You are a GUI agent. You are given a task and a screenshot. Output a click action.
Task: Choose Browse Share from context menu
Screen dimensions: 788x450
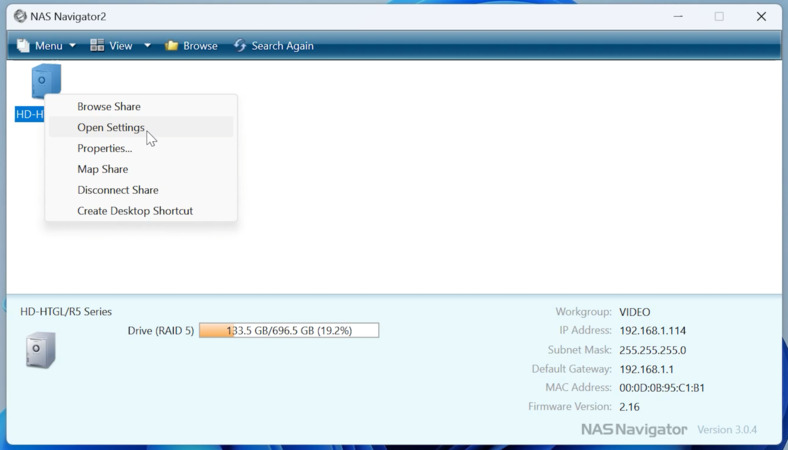point(141,107)
